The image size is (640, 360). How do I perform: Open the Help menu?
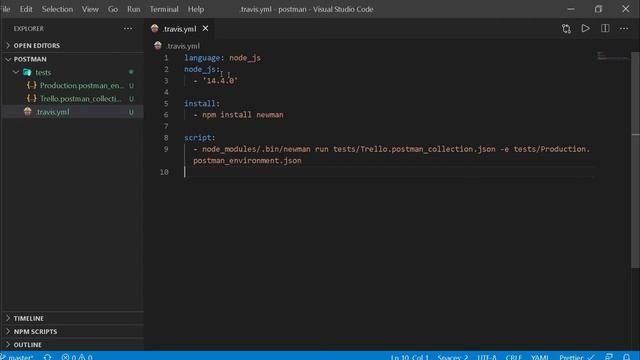(x=196, y=9)
